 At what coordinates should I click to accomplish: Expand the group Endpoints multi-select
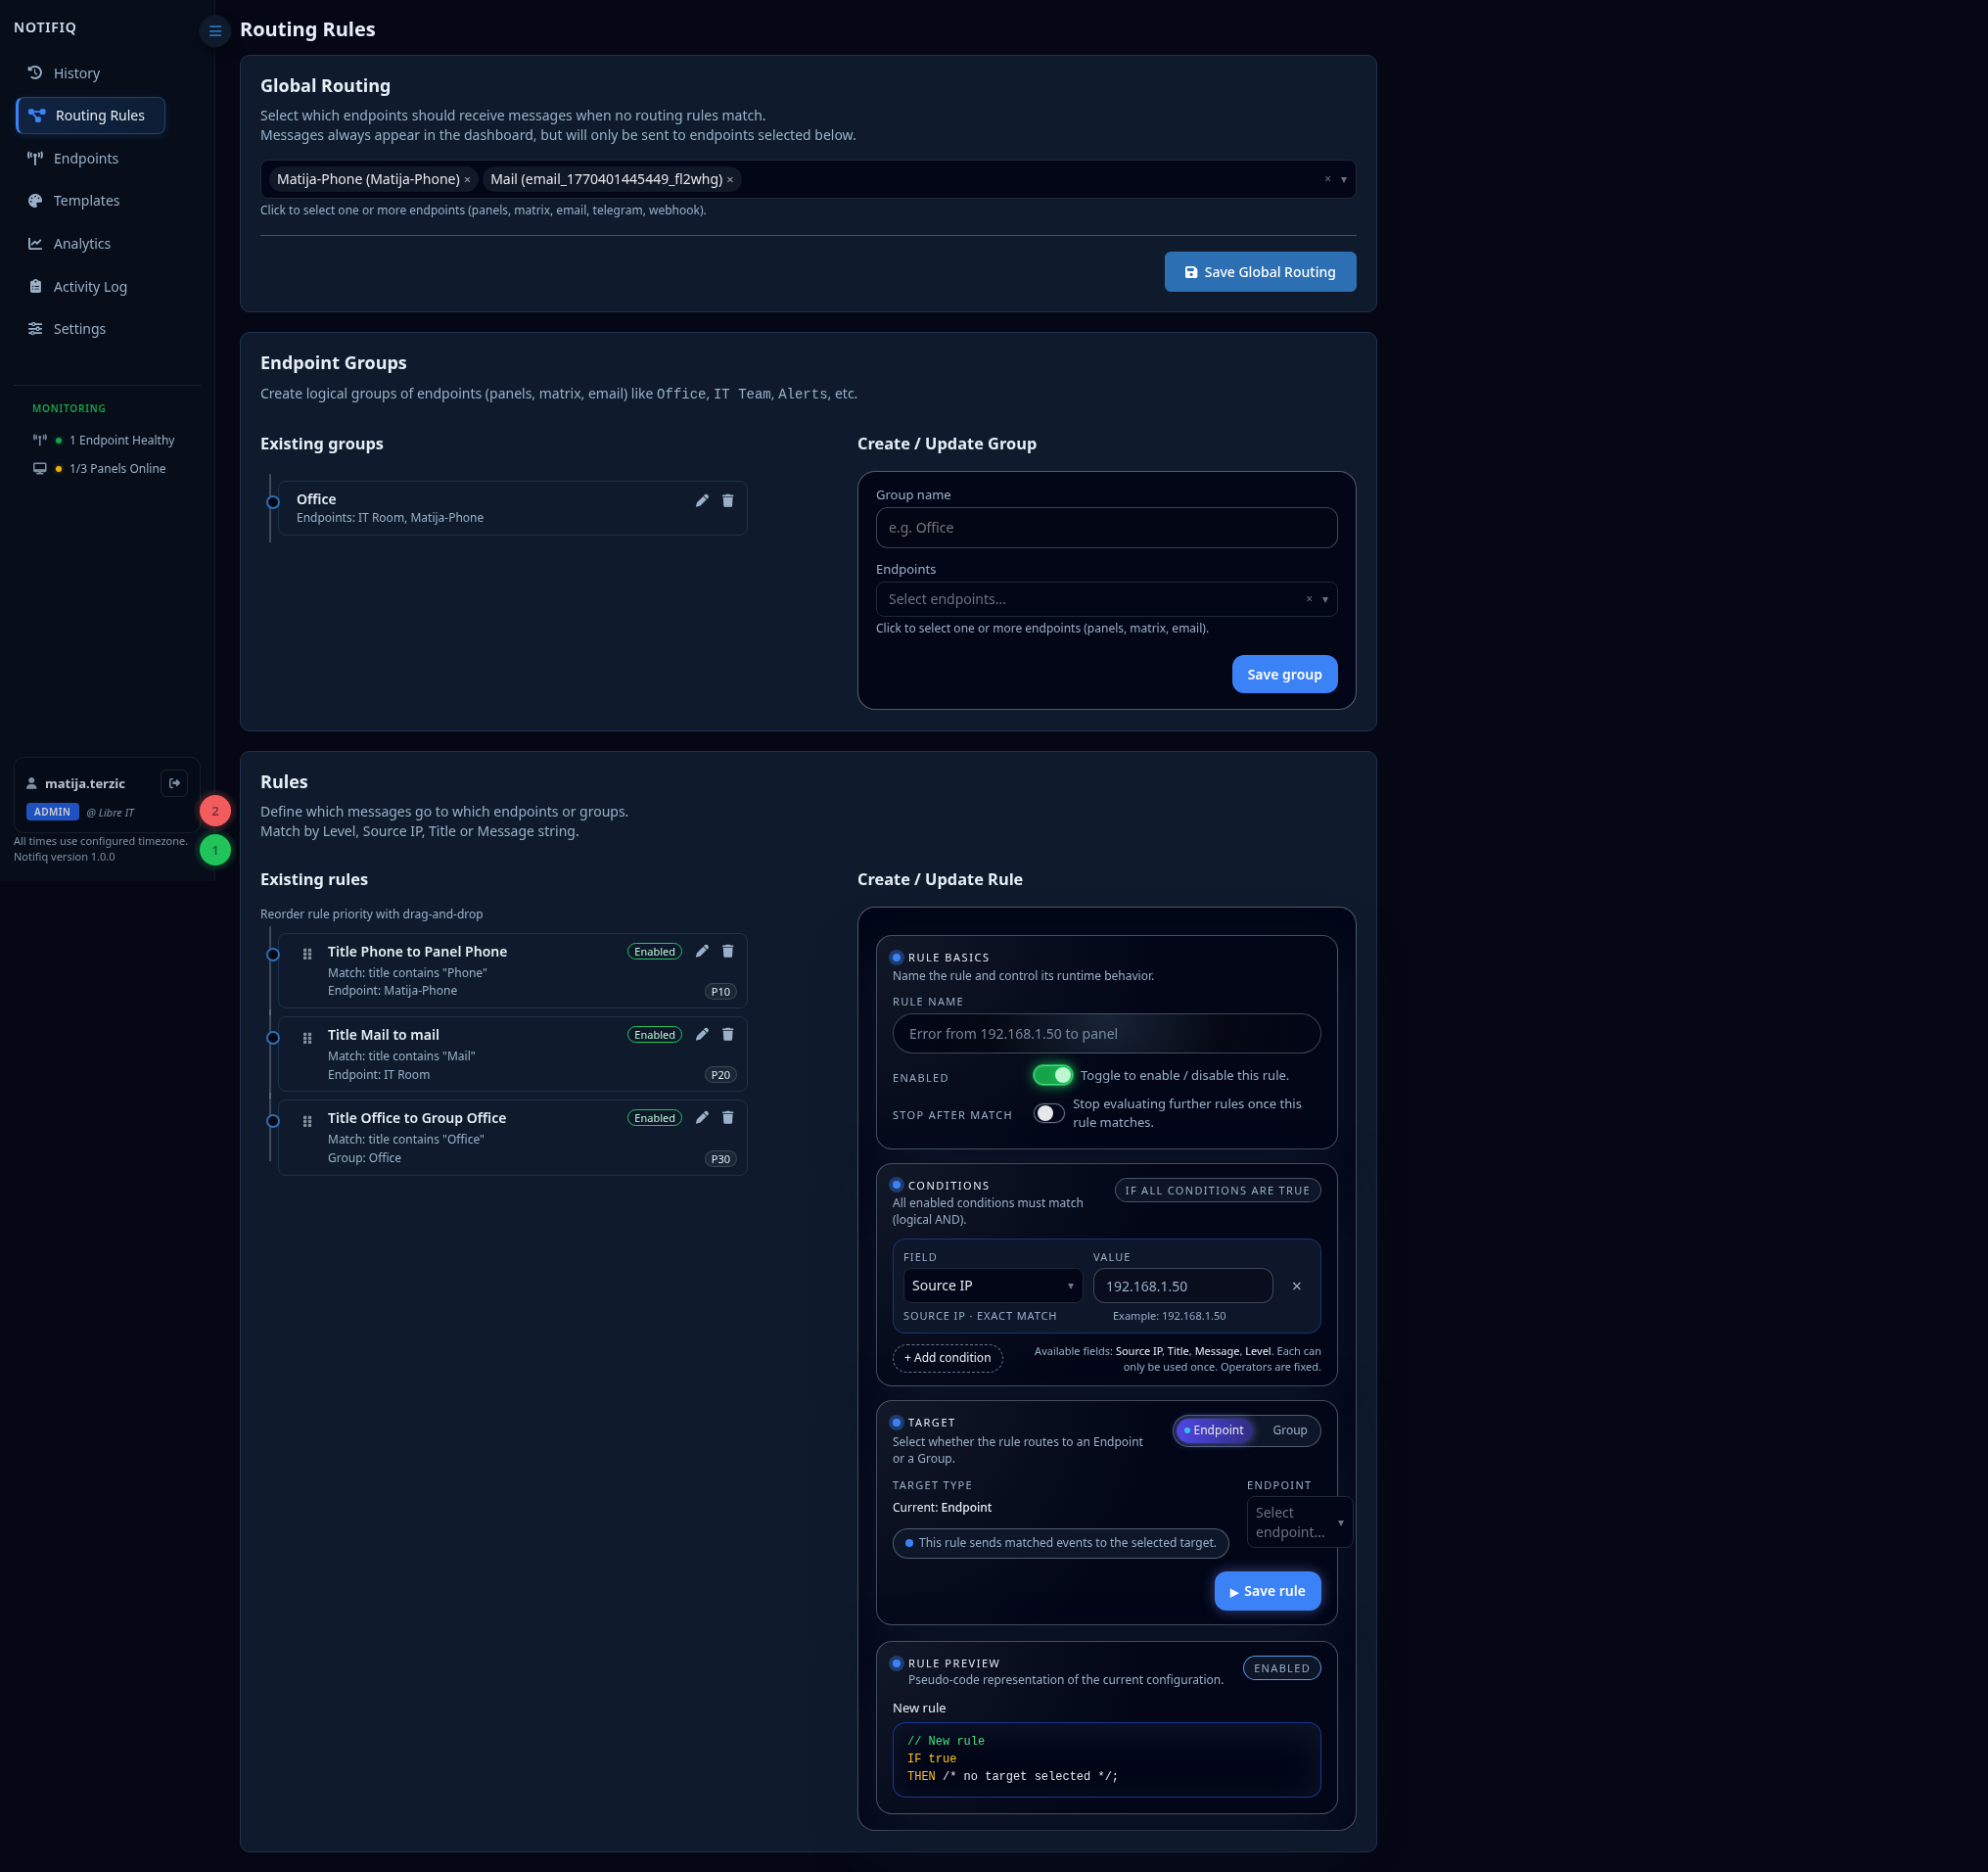click(1106, 599)
